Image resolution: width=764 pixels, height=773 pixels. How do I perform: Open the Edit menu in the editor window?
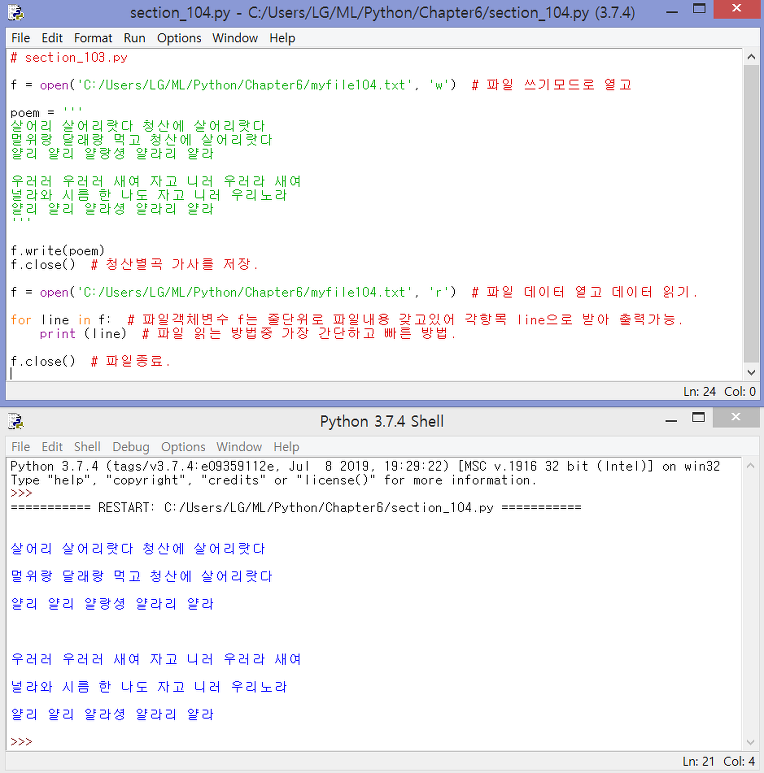coord(52,38)
